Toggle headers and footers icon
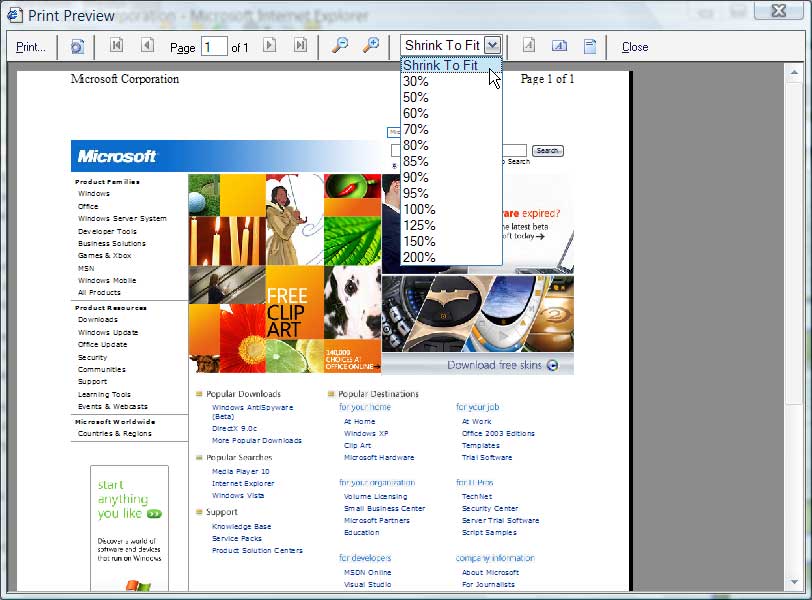This screenshot has height=600, width=812. (x=590, y=46)
